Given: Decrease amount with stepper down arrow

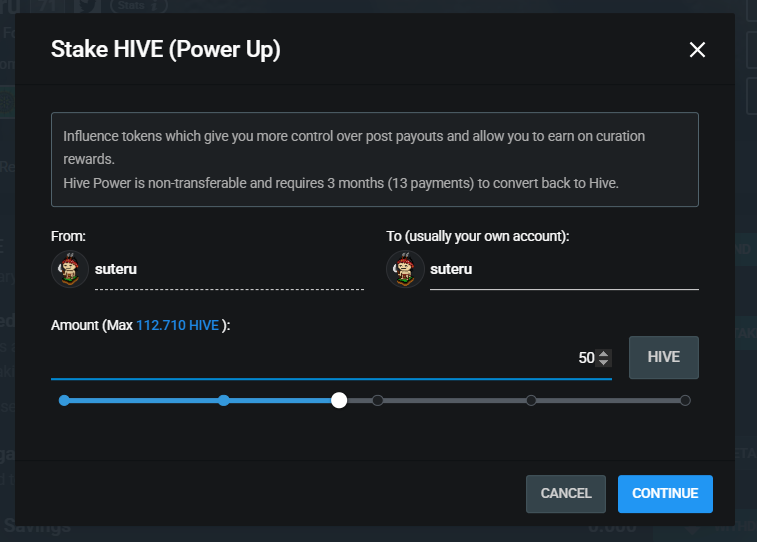Looking at the screenshot, I should click(x=603, y=362).
